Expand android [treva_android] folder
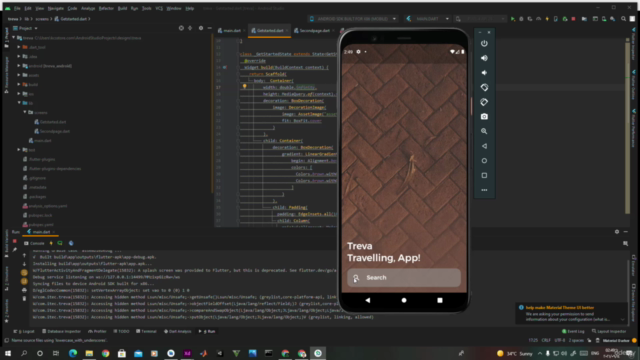 [19, 65]
